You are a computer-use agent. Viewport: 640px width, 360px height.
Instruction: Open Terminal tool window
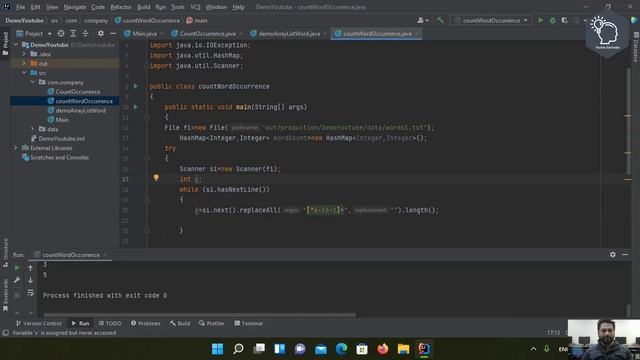pyautogui.click(x=249, y=323)
